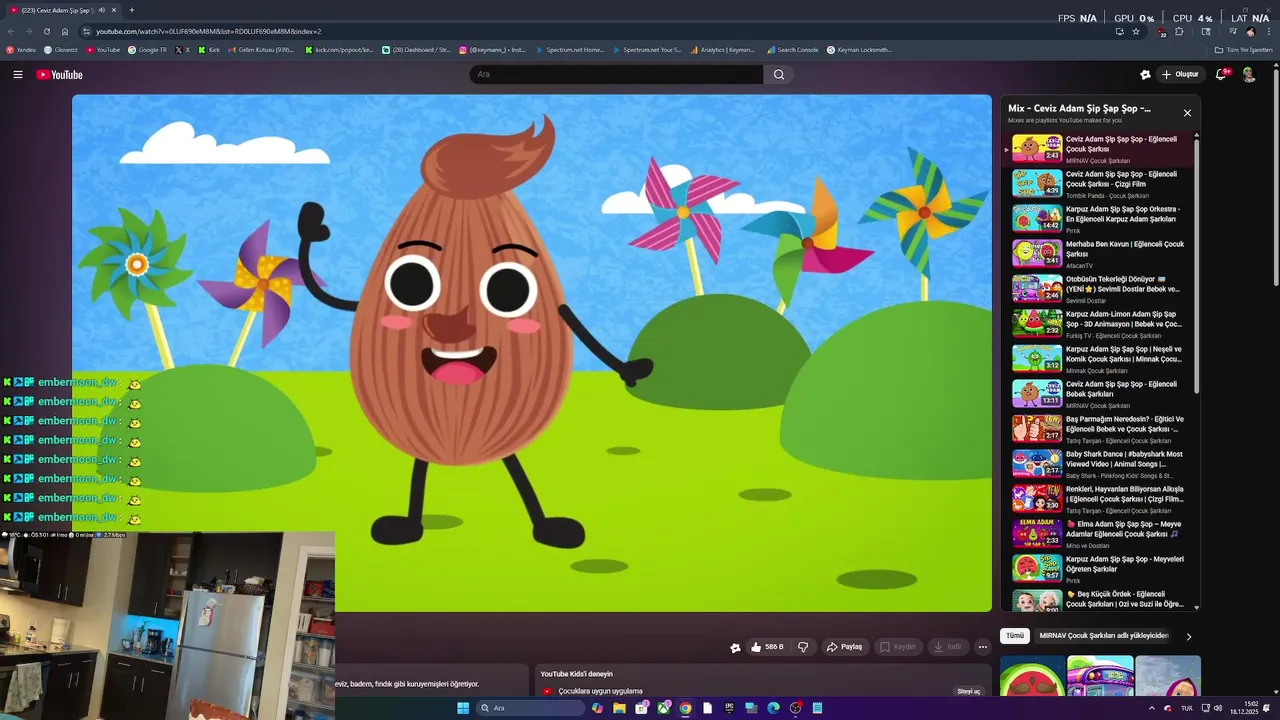Viewport: 1280px width, 720px height.
Task: Open Kick bookmark
Action: [209, 49]
